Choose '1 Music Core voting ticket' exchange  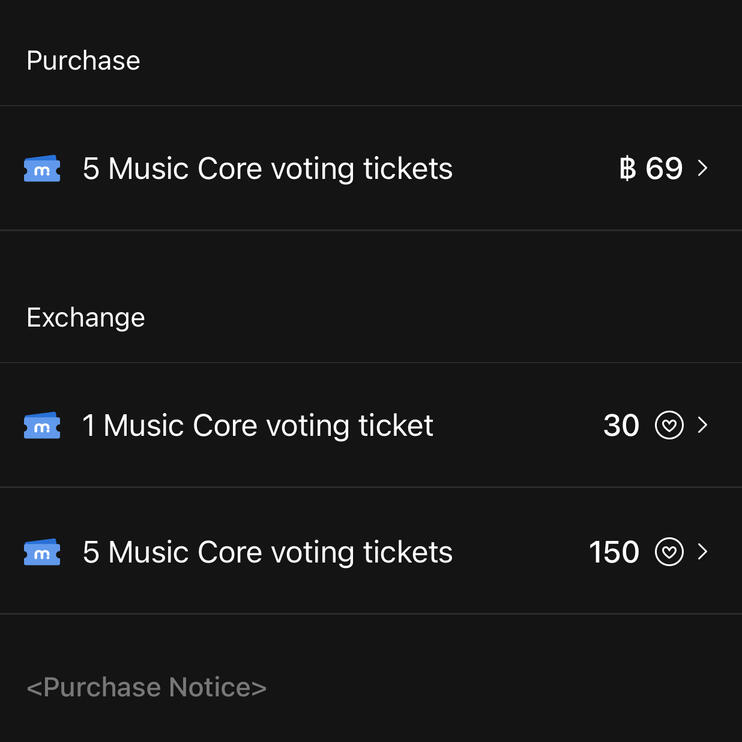[258, 426]
